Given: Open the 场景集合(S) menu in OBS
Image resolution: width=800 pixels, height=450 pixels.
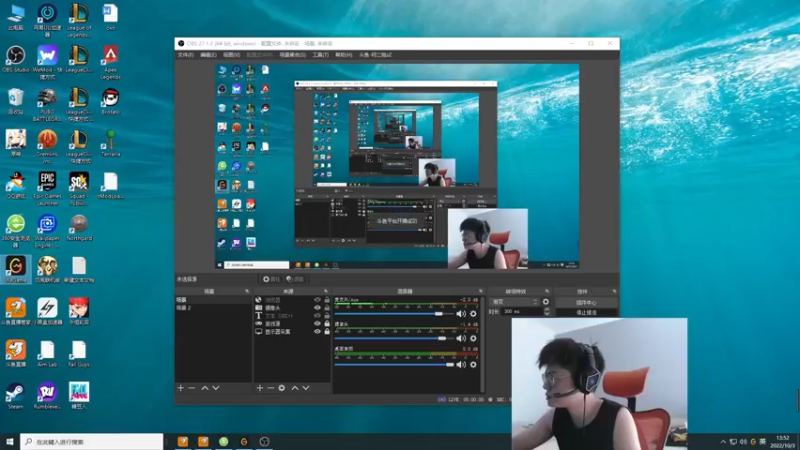Looking at the screenshot, I should 292,55.
